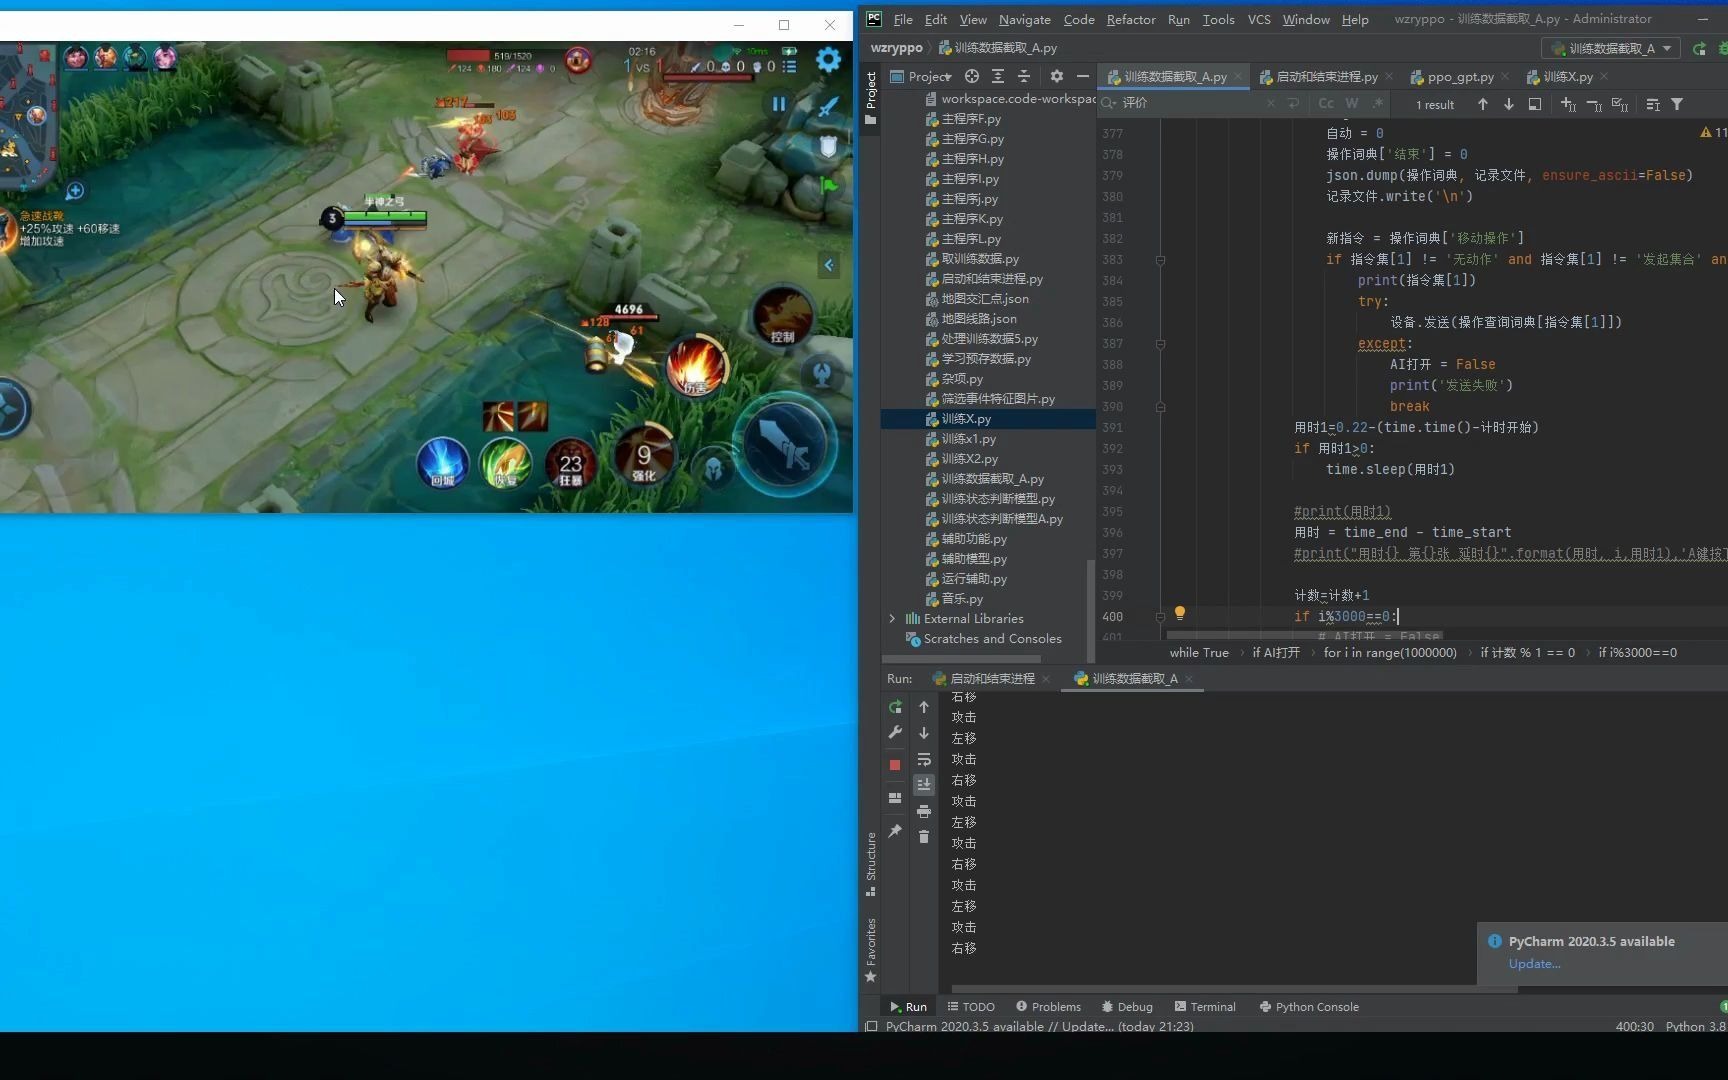Toggle match case Cc in the find bar
The height and width of the screenshot is (1080, 1728).
(x=1326, y=104)
